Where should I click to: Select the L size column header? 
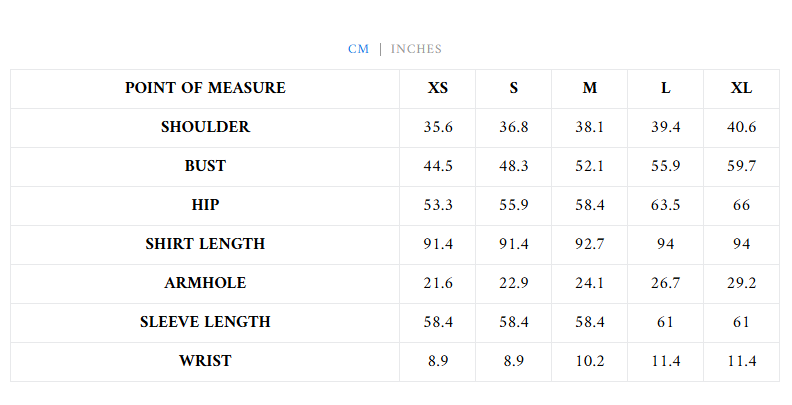[x=666, y=88]
